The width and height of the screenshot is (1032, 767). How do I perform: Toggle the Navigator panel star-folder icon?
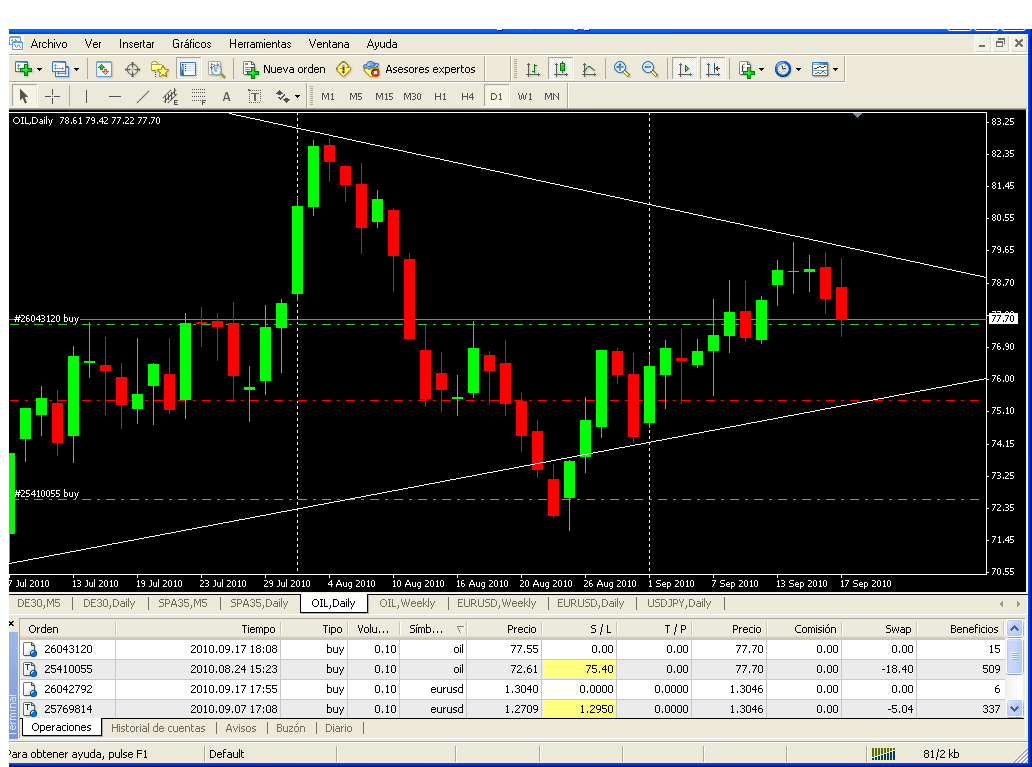(160, 68)
